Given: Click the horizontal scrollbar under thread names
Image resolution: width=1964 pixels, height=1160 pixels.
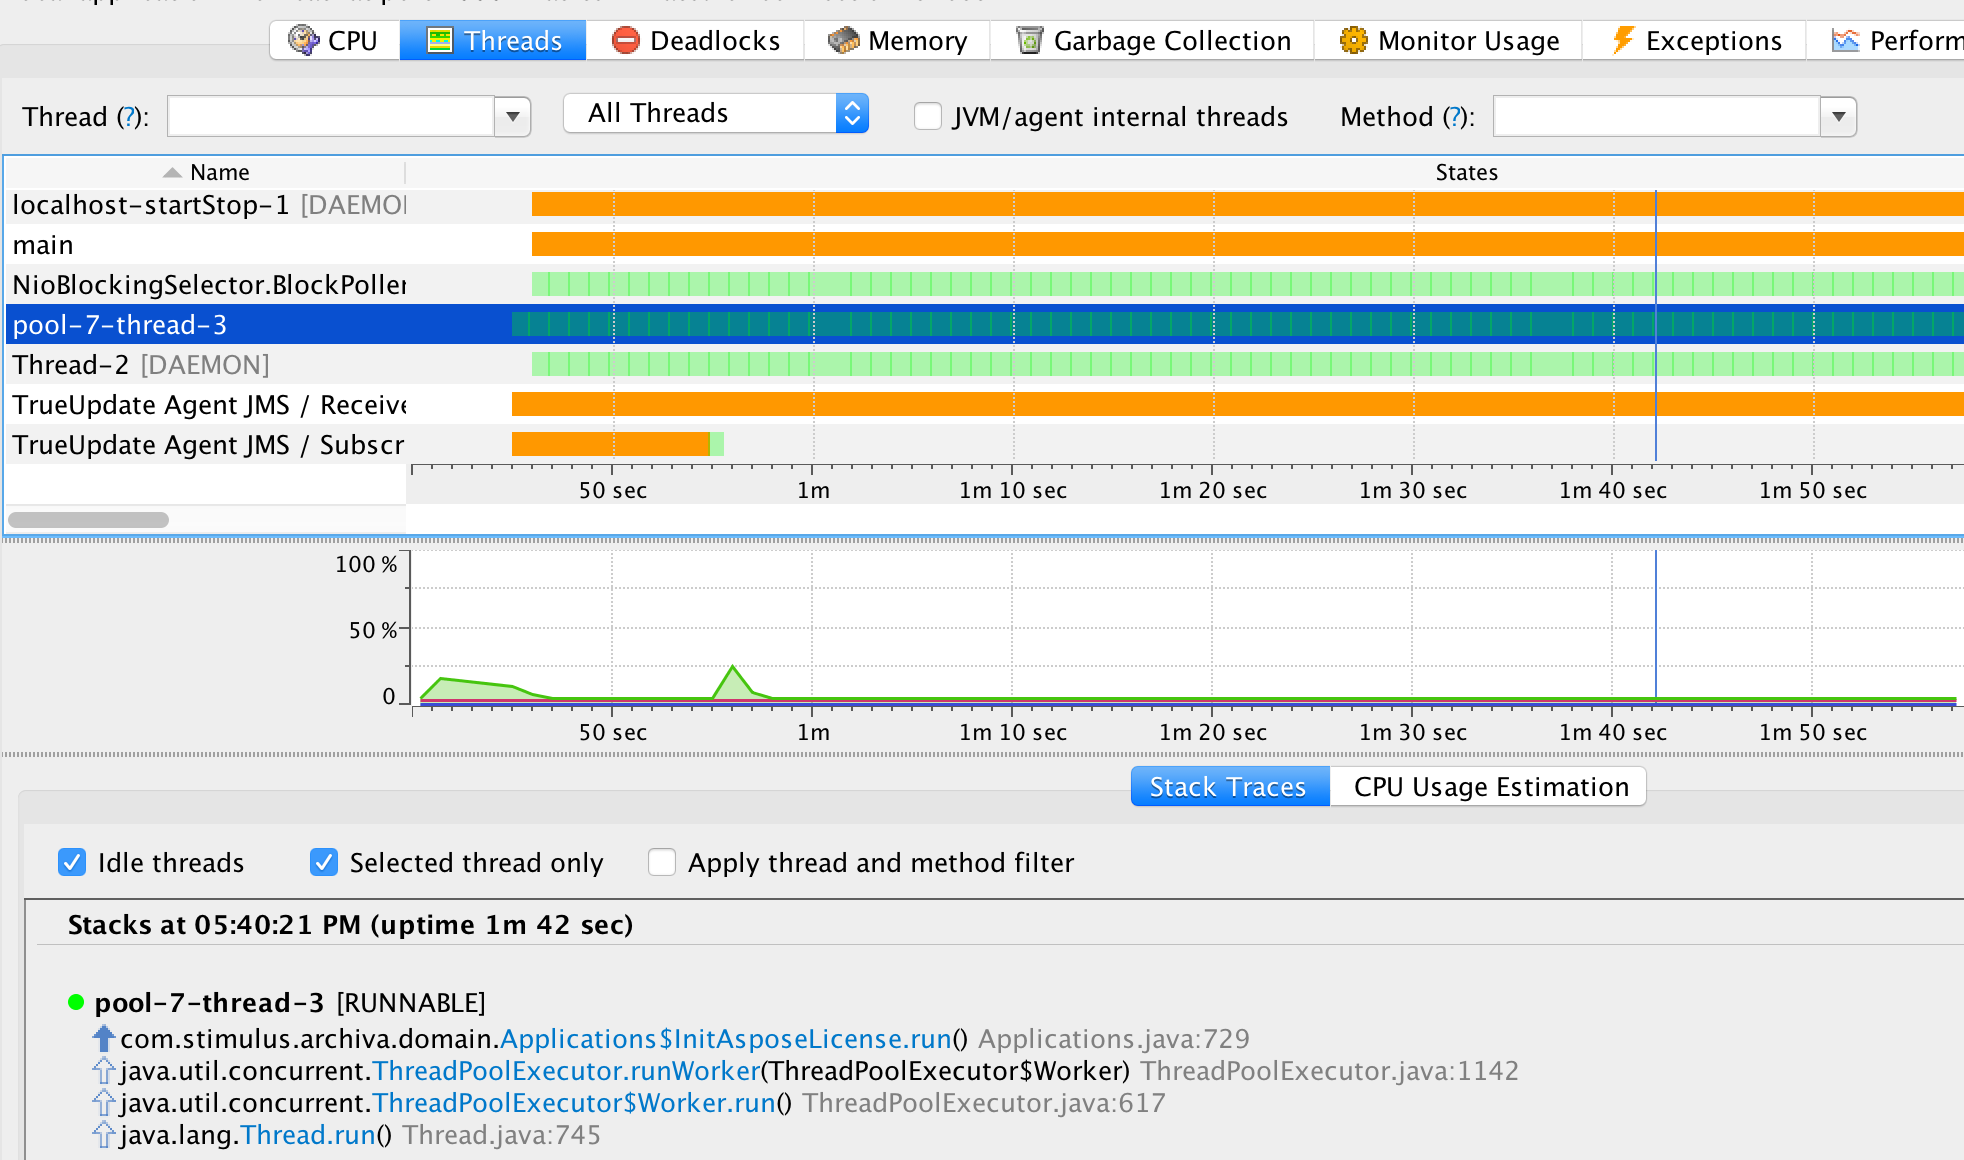Looking at the screenshot, I should tap(88, 520).
